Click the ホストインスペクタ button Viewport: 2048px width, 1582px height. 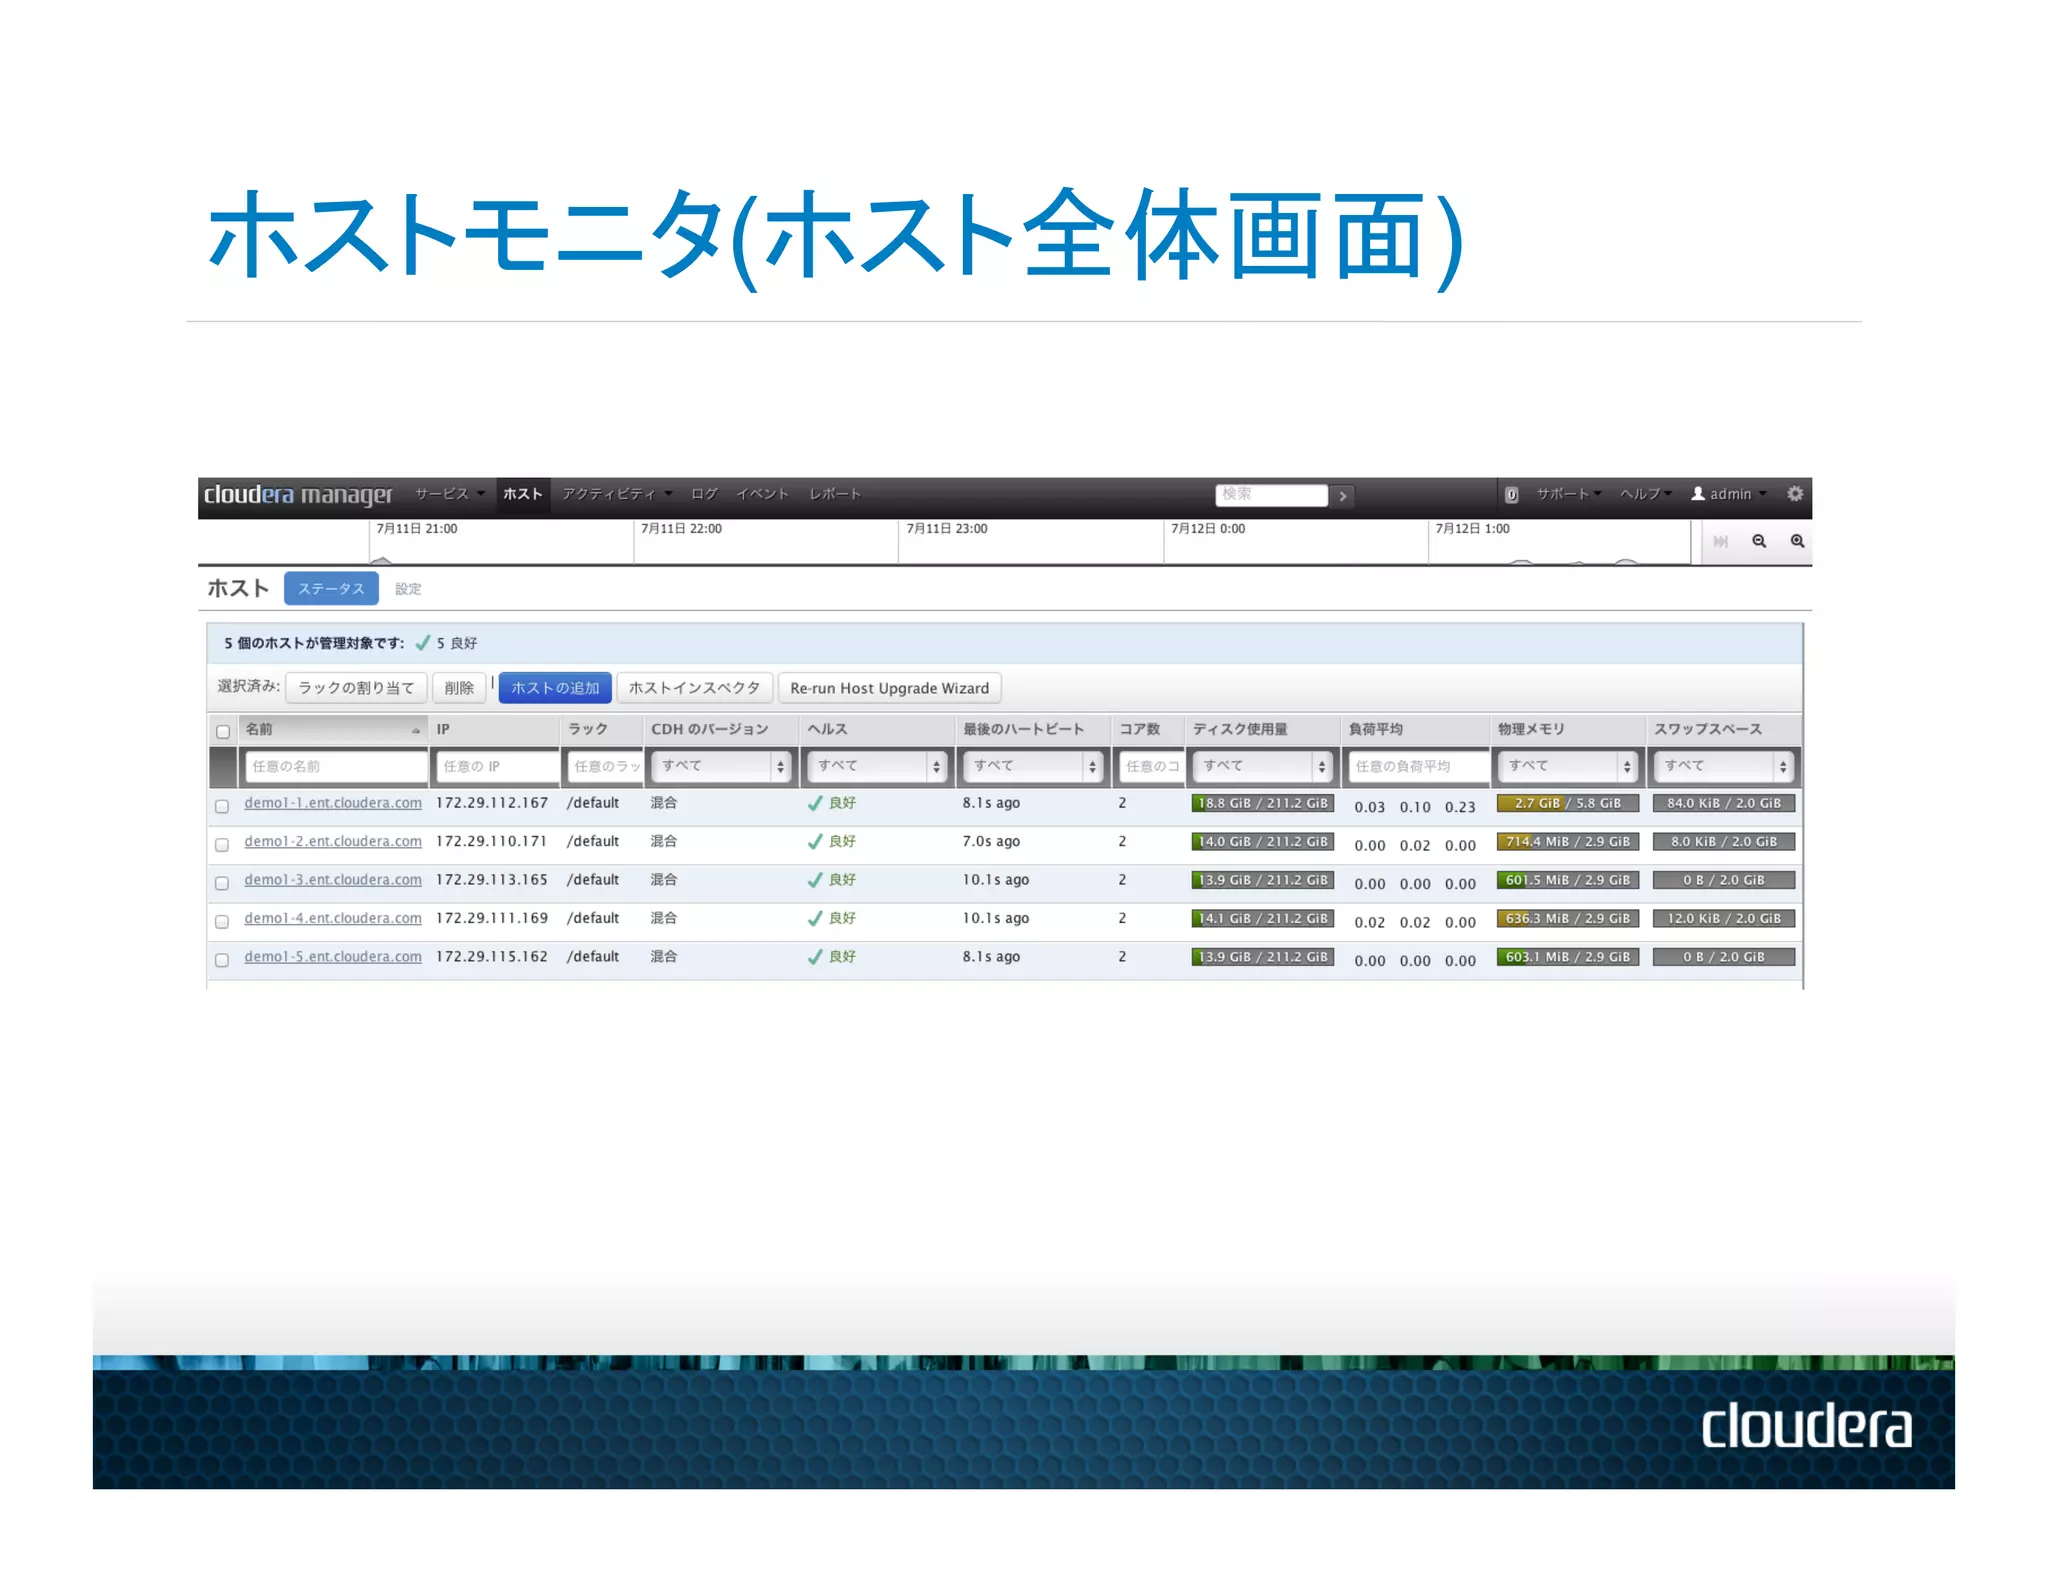(x=695, y=688)
